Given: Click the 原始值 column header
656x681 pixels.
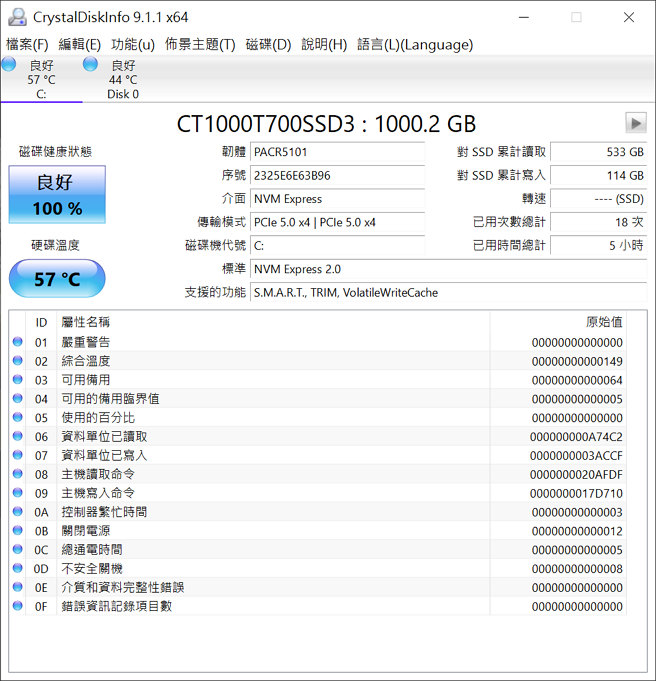Looking at the screenshot, I should (603, 322).
